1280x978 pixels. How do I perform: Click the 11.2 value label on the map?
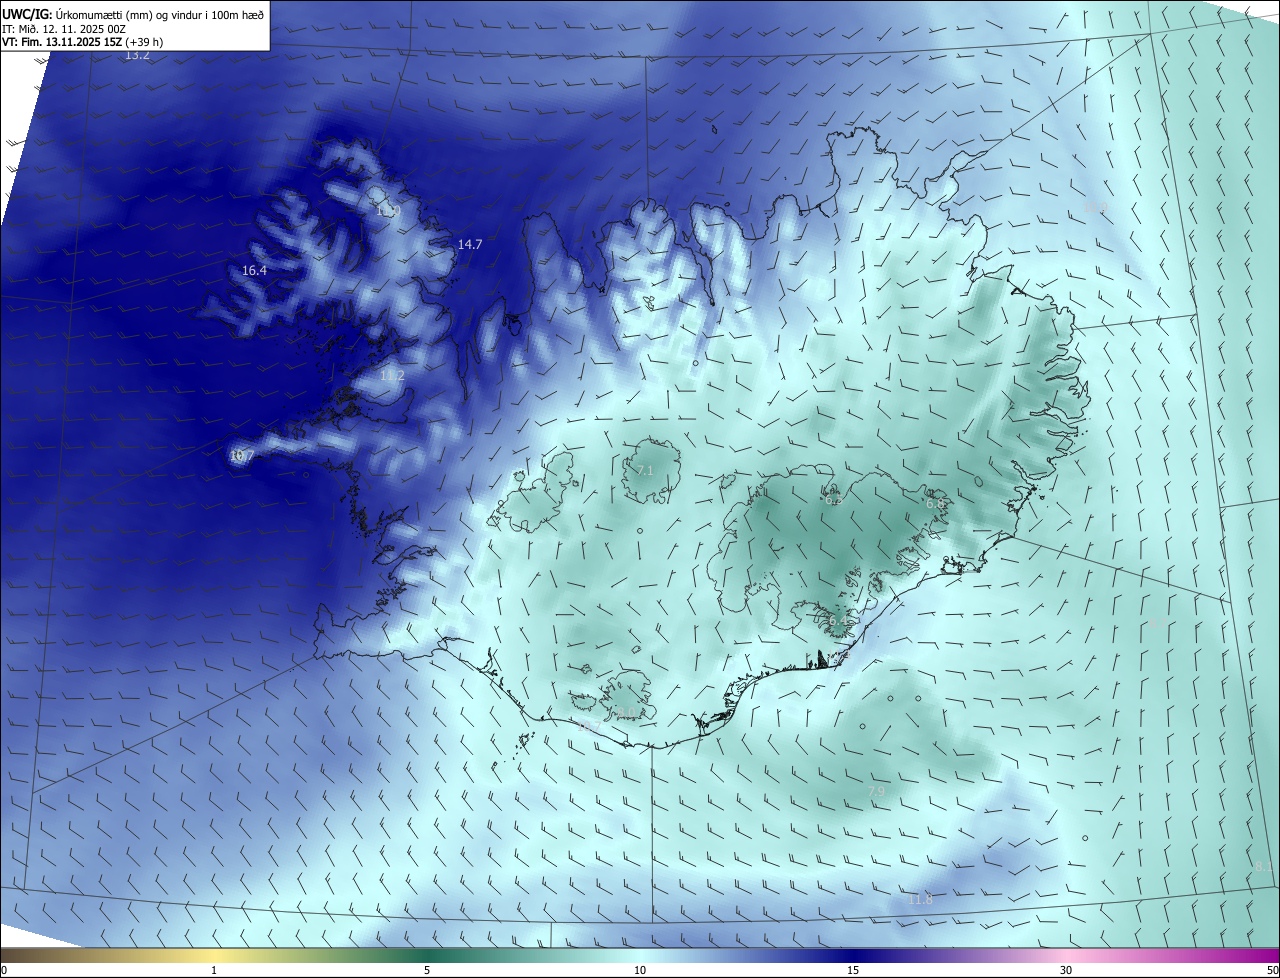[x=392, y=375]
